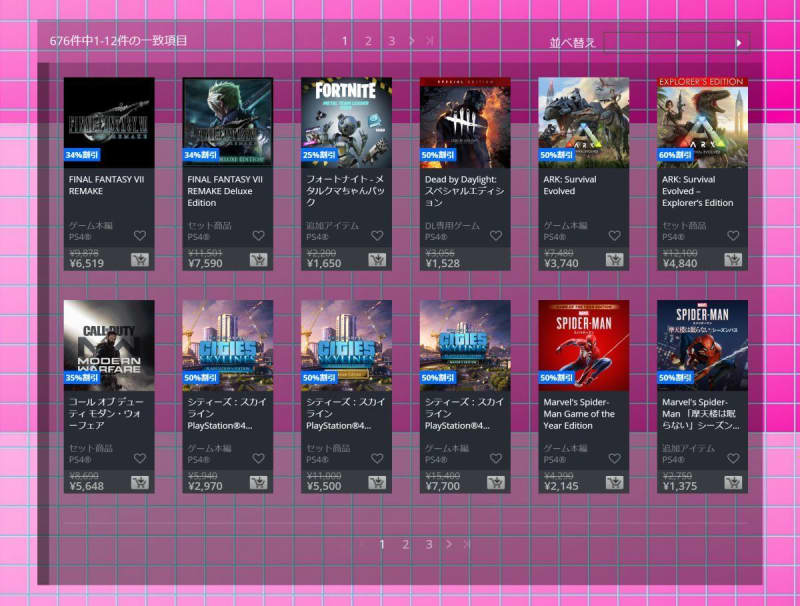
Task: Click the 25%割引 badge on Fortnite
Action: click(x=319, y=155)
